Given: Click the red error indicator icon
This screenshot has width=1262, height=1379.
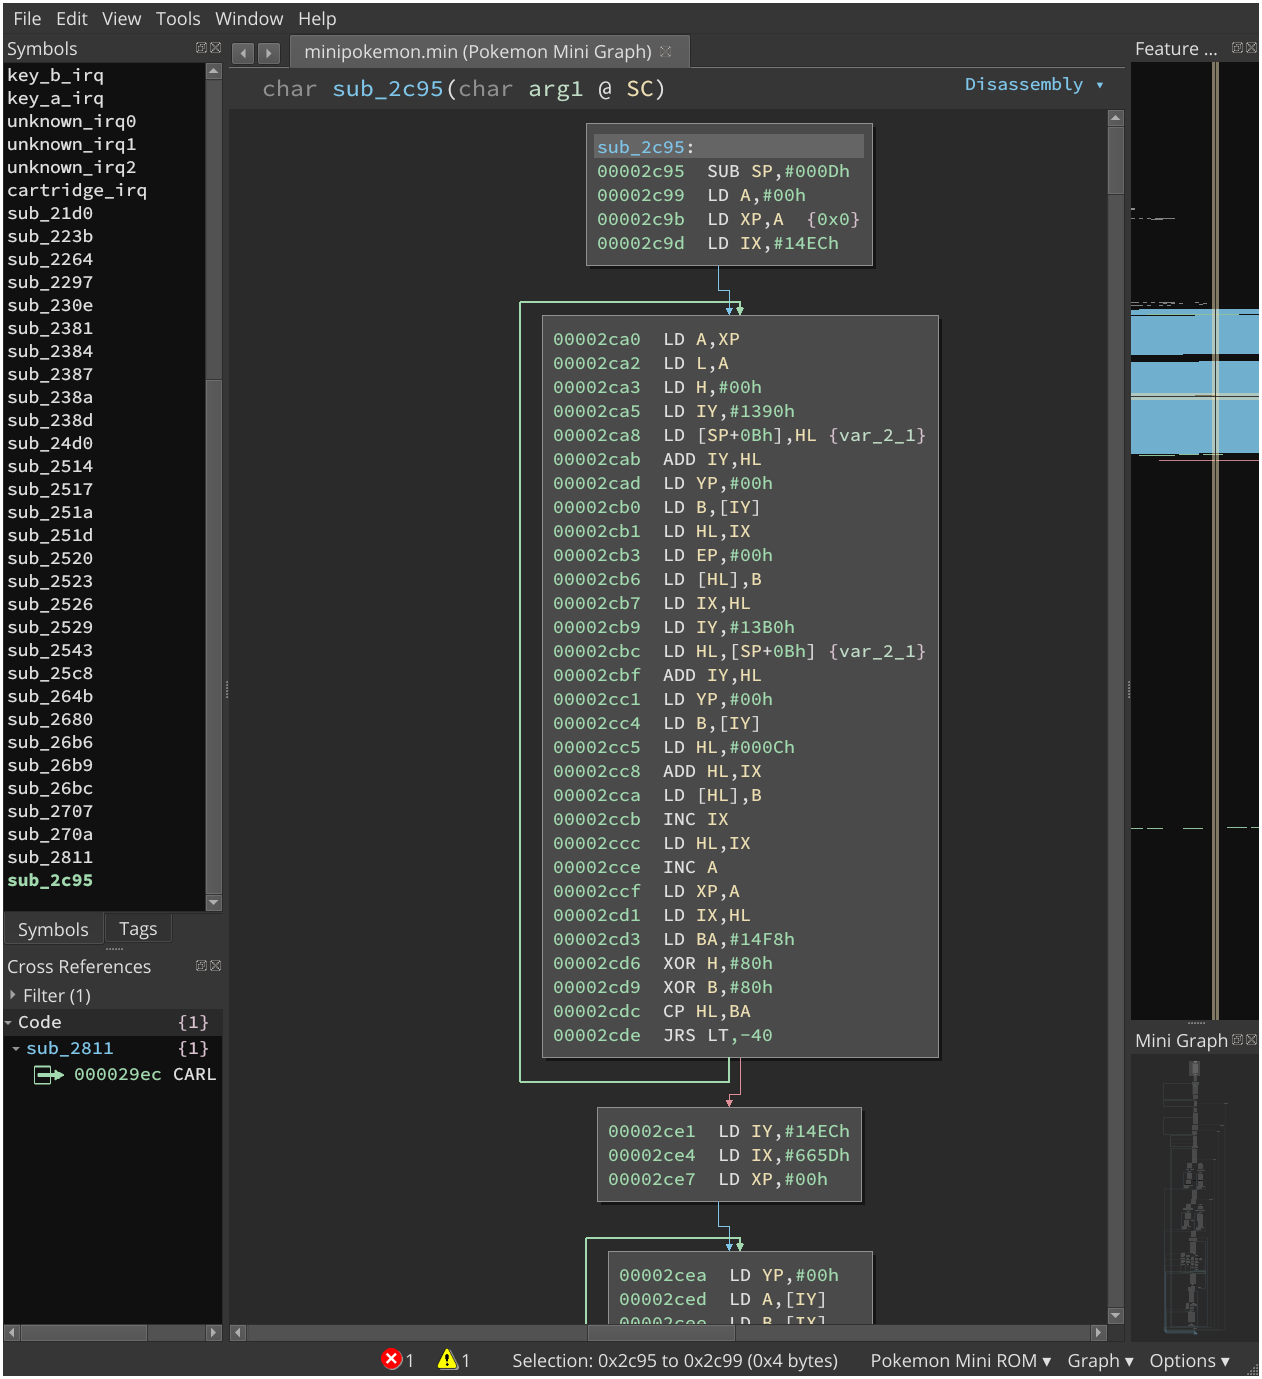Looking at the screenshot, I should (x=392, y=1359).
